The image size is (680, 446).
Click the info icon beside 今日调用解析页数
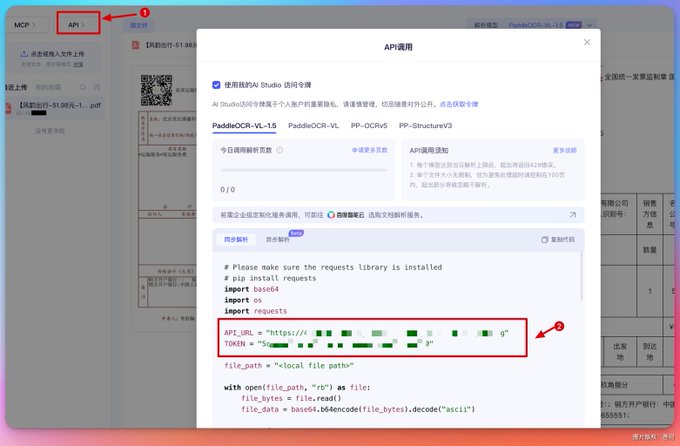280,150
